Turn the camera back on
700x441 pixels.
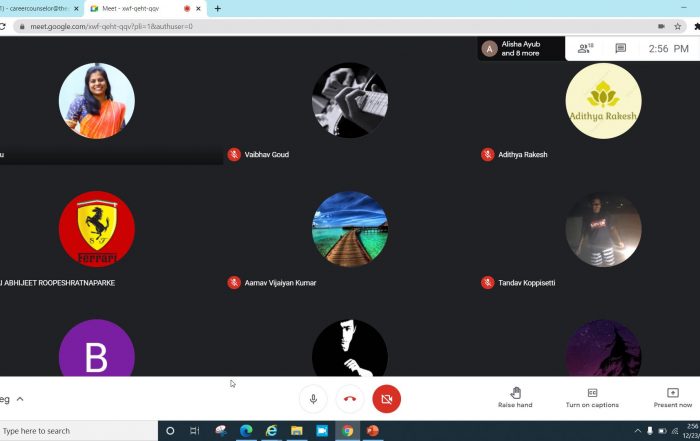387,399
